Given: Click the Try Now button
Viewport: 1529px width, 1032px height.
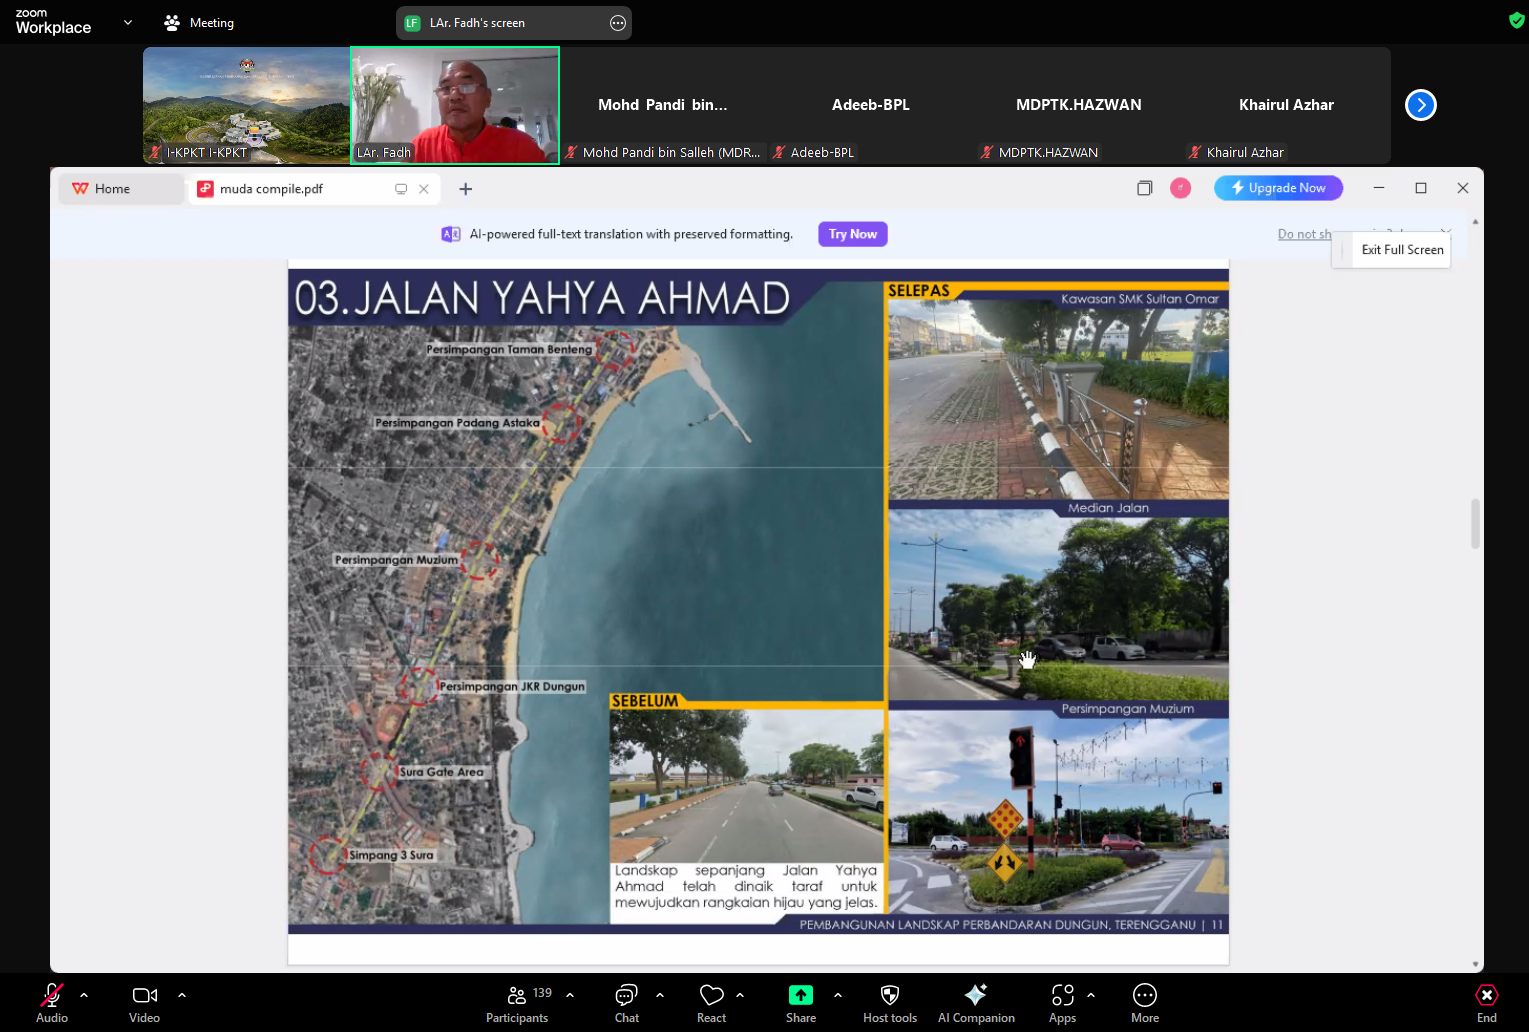Looking at the screenshot, I should coord(852,234).
